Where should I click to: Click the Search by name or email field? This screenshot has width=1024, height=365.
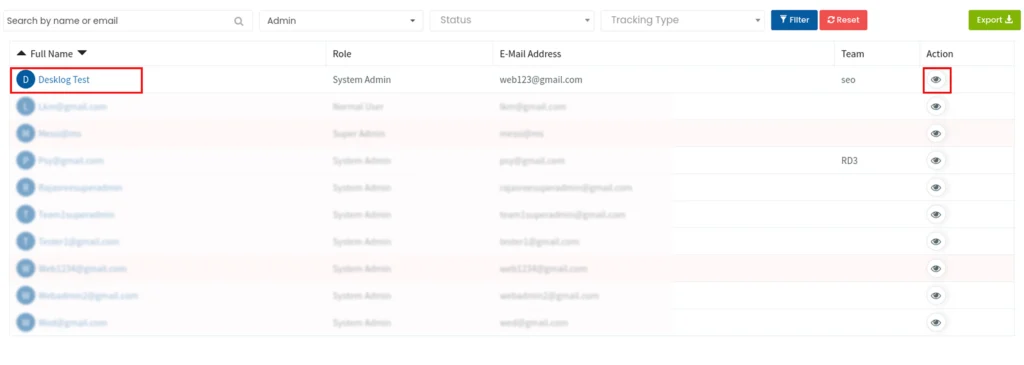[x=128, y=21]
